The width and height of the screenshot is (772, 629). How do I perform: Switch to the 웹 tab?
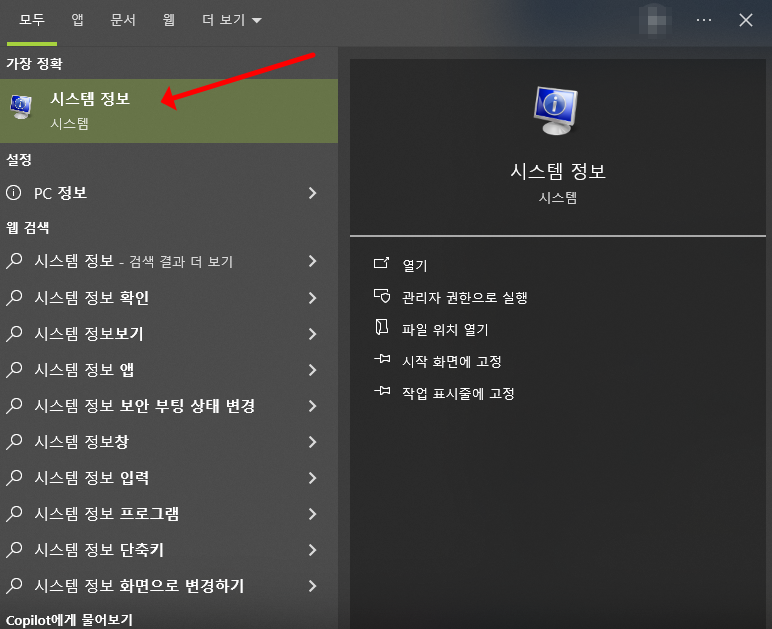tap(169, 20)
